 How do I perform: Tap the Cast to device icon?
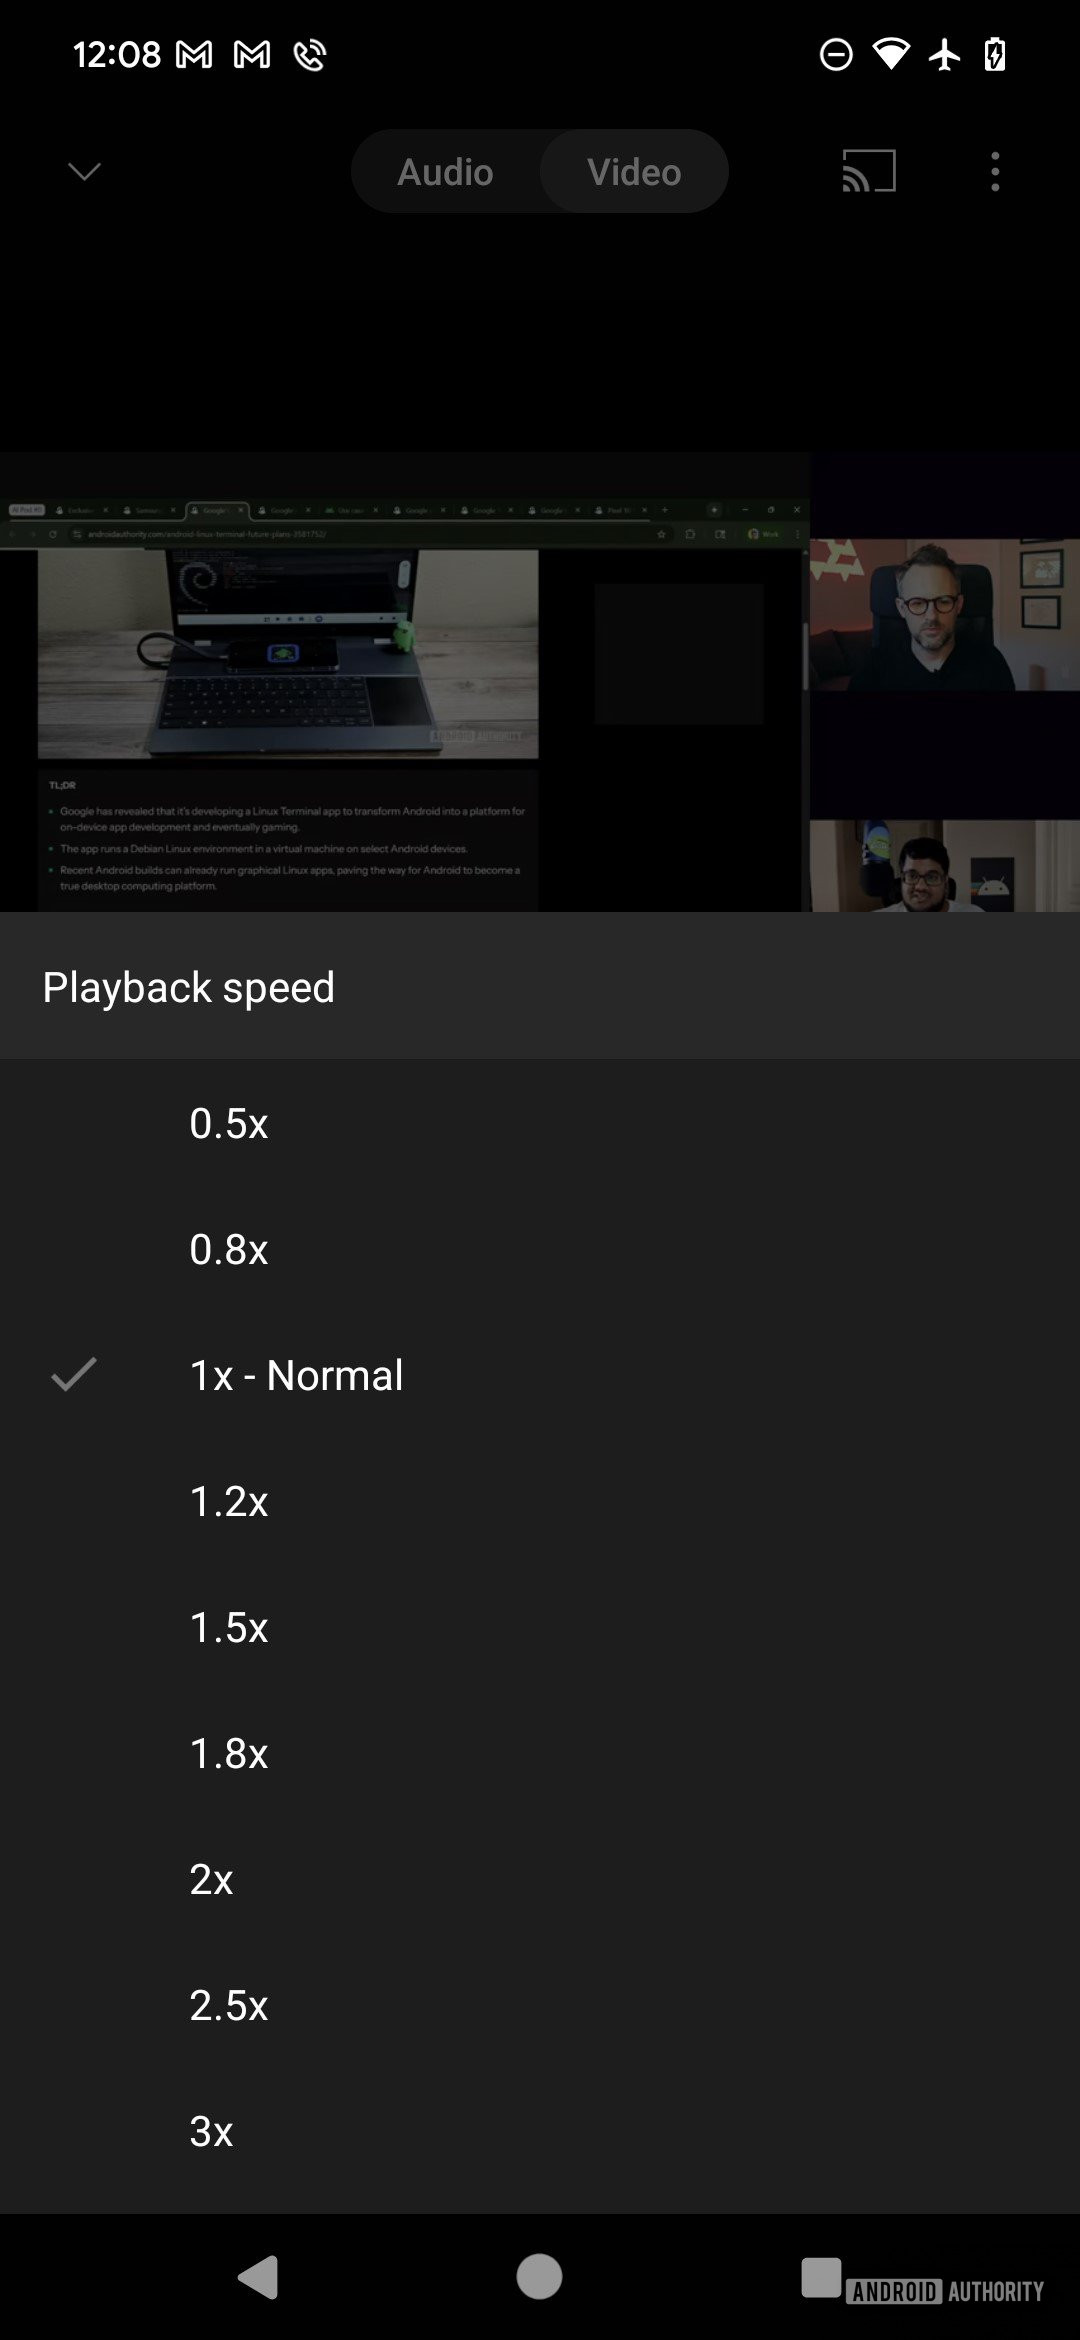click(868, 171)
